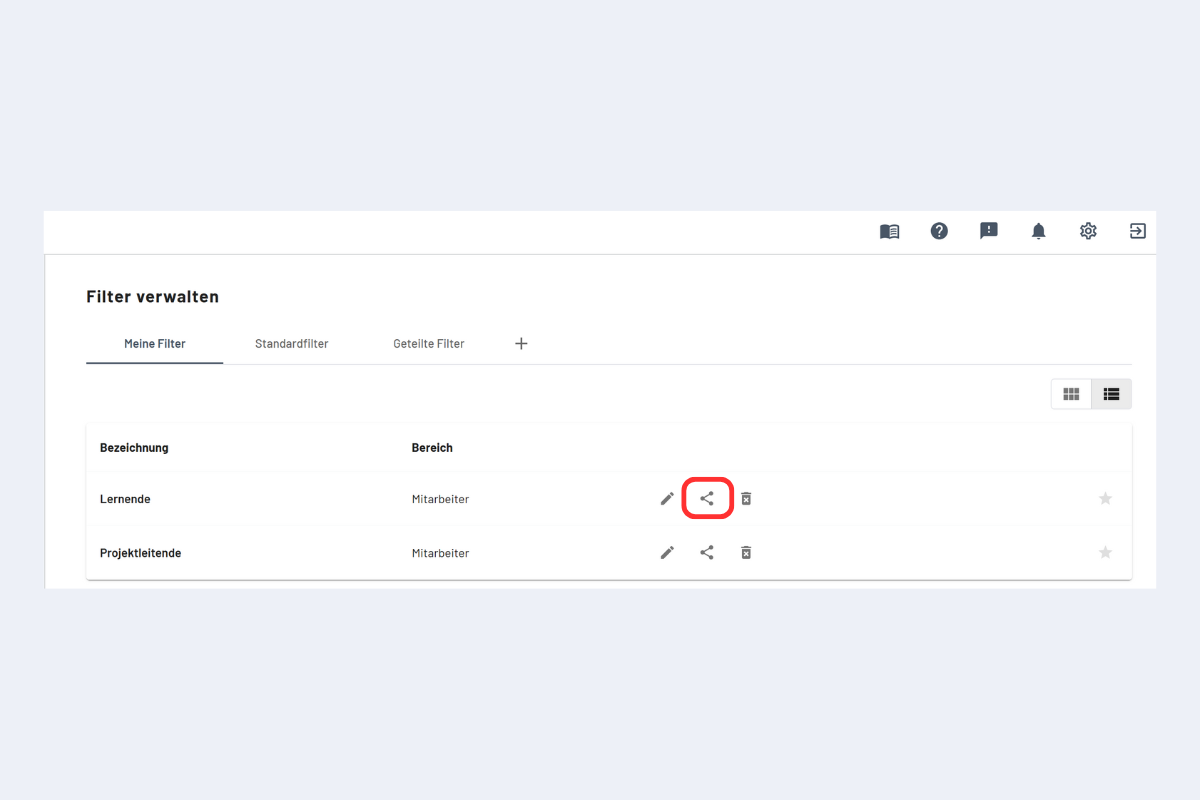Delete the Projektleitende filter
Screen dimensions: 1200x800
746,552
